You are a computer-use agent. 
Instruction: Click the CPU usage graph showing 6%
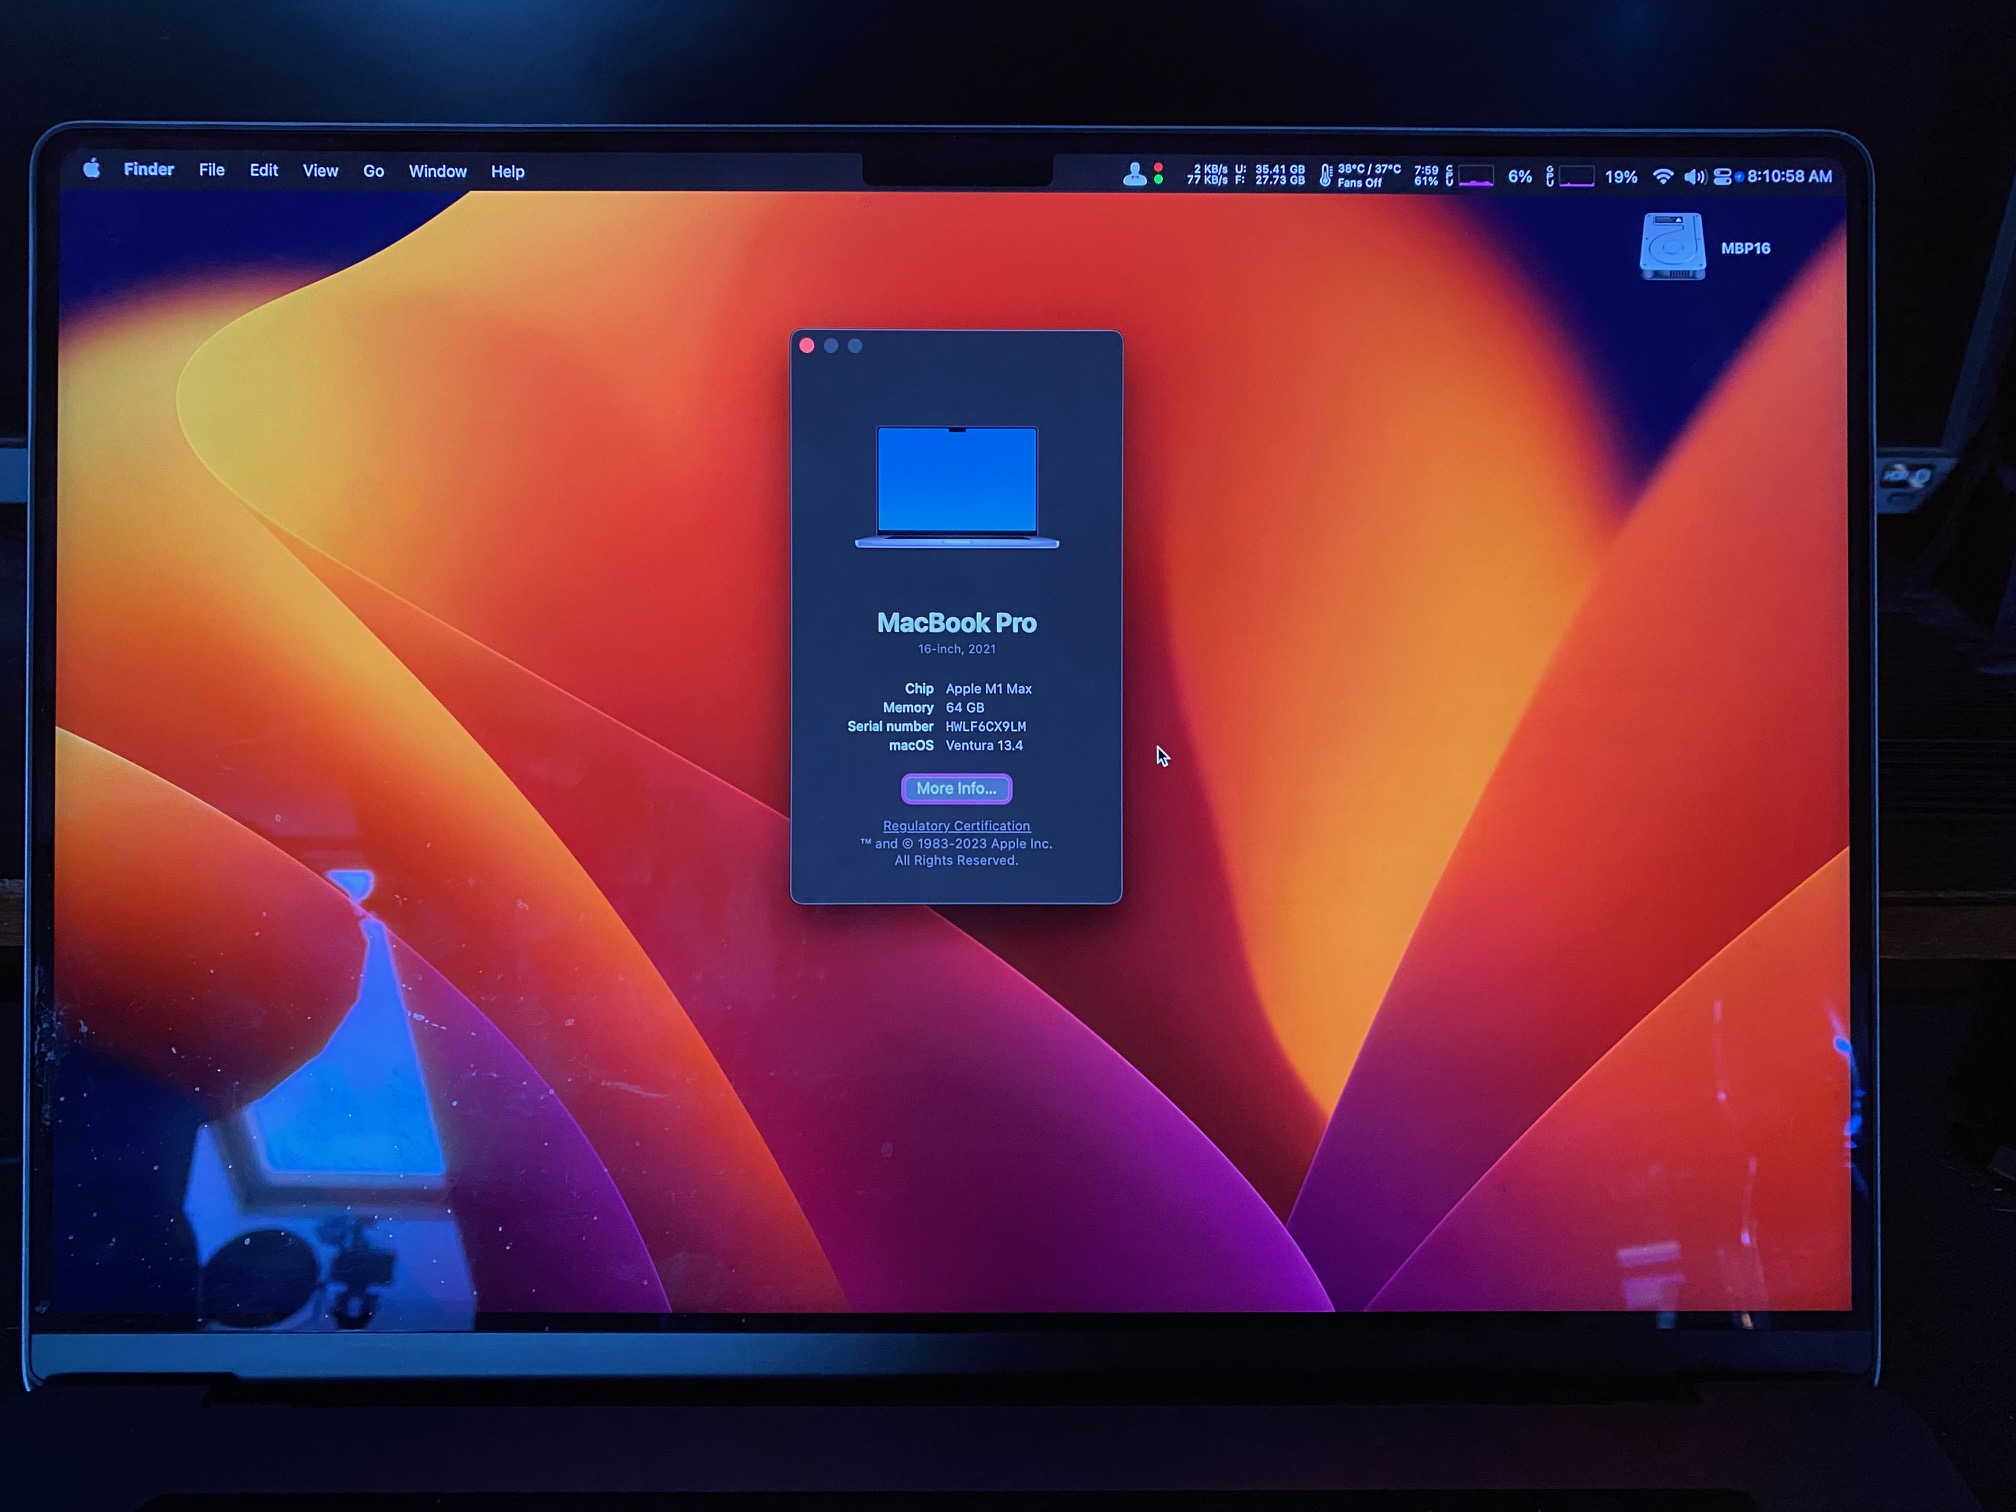[1477, 177]
